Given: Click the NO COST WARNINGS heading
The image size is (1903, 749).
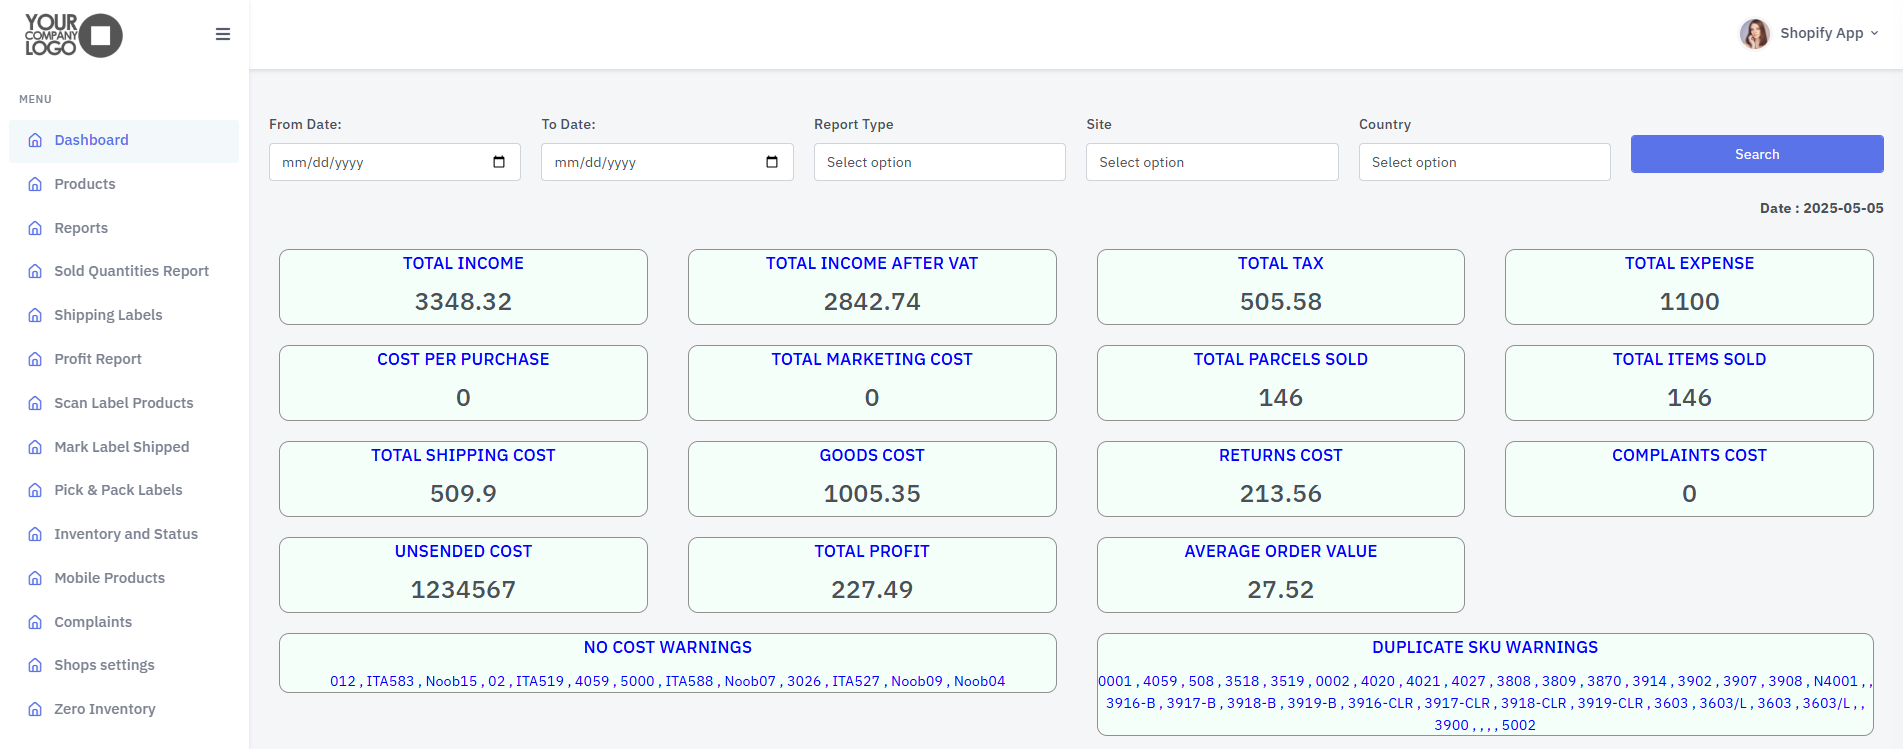Looking at the screenshot, I should click(668, 648).
